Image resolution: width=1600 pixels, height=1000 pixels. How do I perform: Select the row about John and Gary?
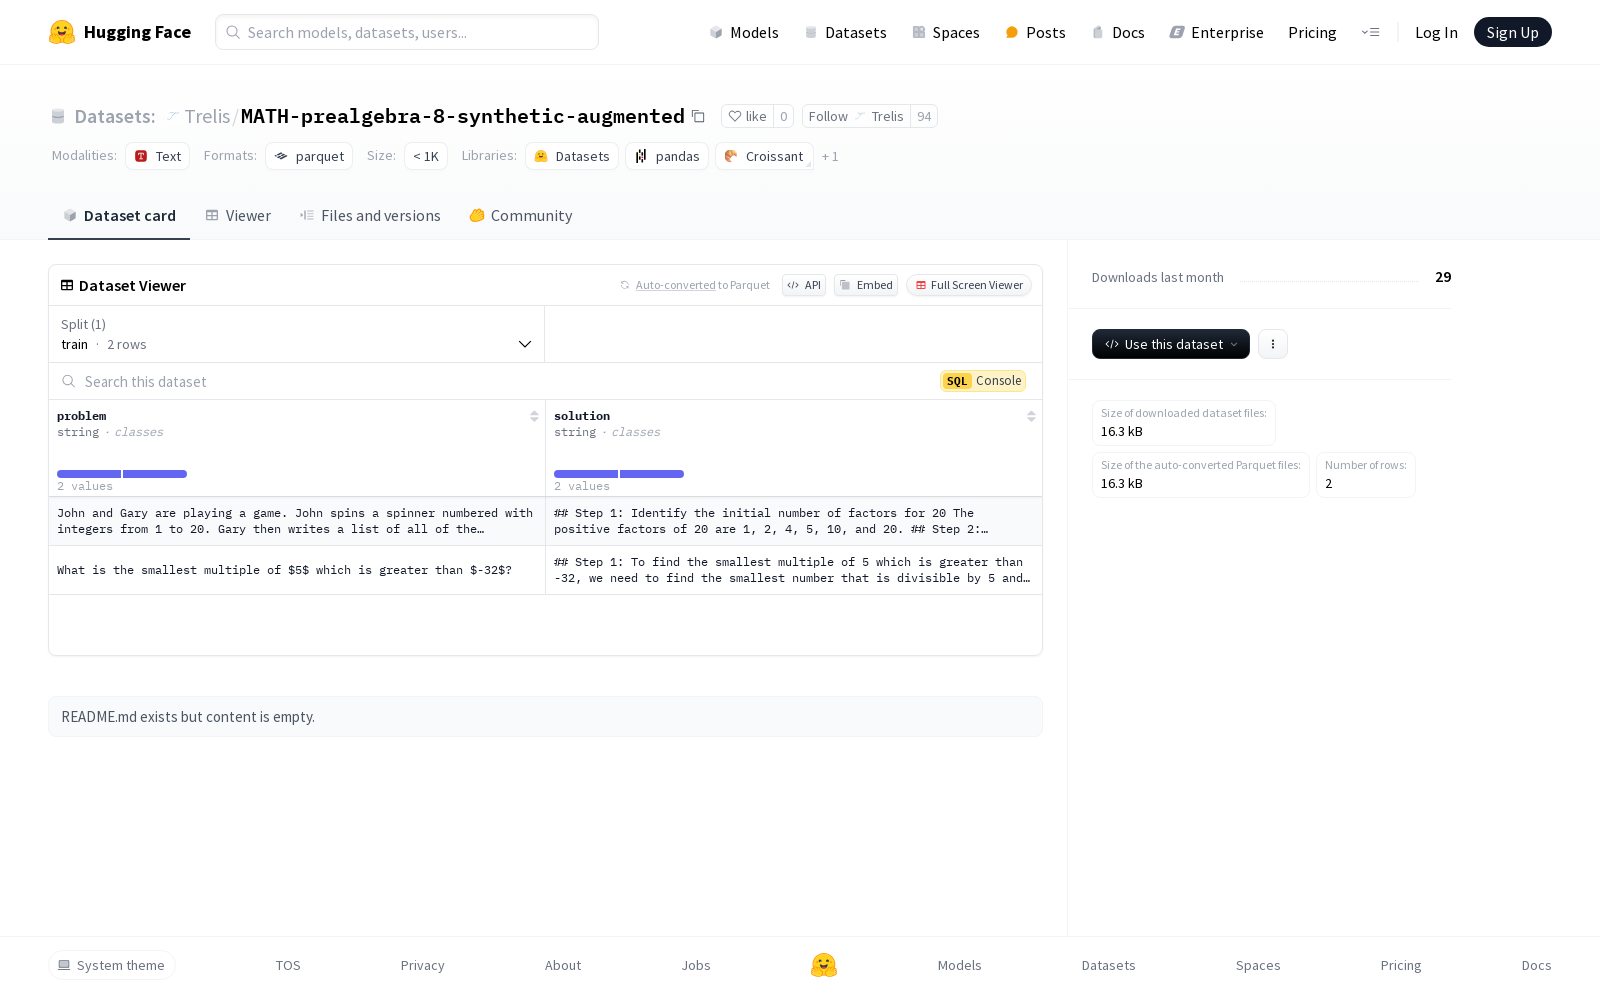click(545, 521)
